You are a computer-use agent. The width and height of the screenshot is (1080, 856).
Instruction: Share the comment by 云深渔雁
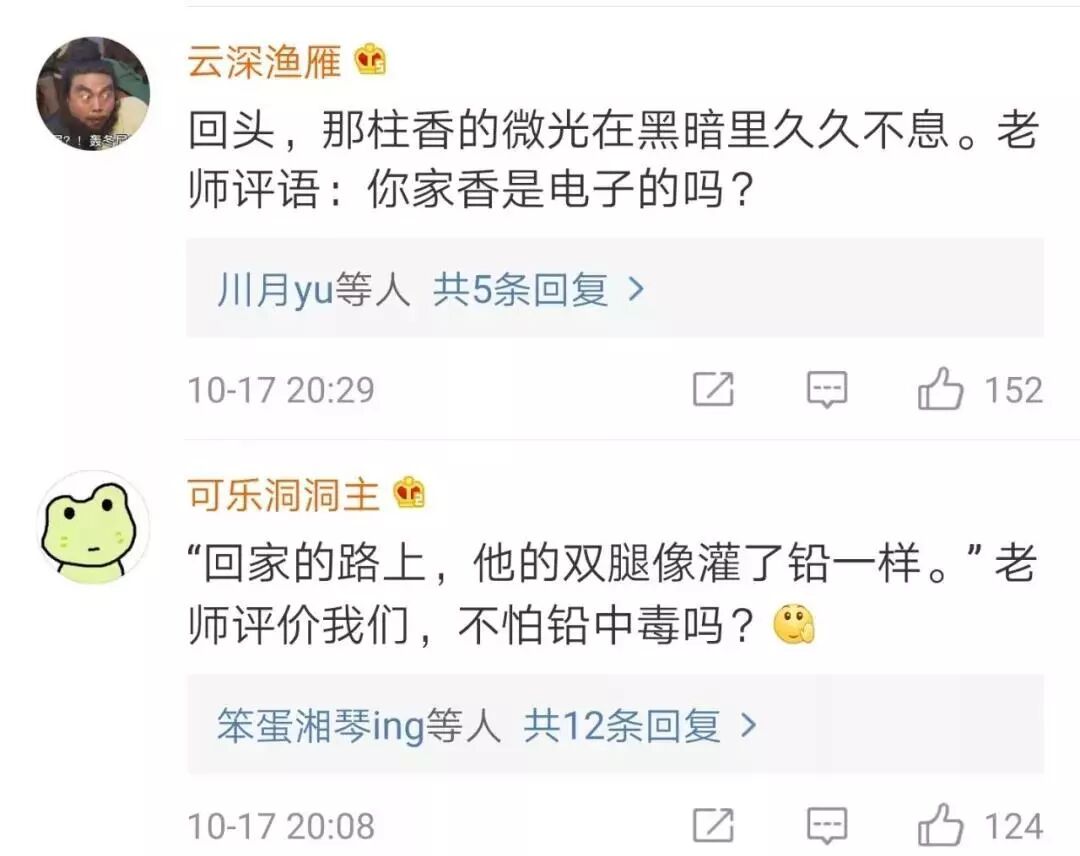point(713,390)
